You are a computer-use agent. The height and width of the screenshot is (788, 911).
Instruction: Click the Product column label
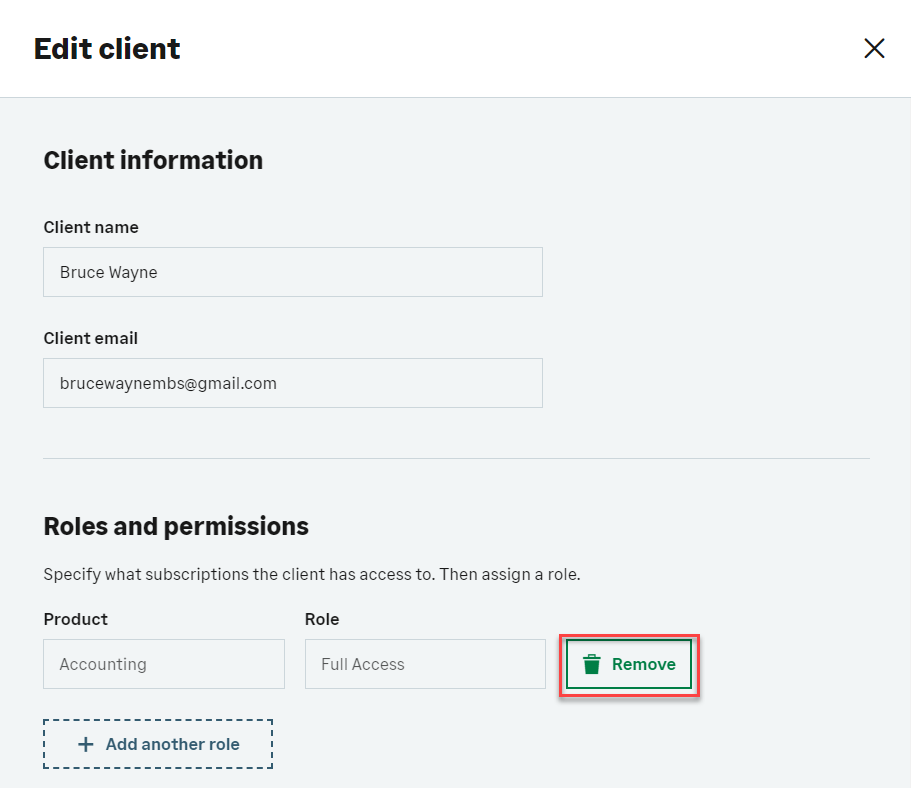(x=76, y=619)
